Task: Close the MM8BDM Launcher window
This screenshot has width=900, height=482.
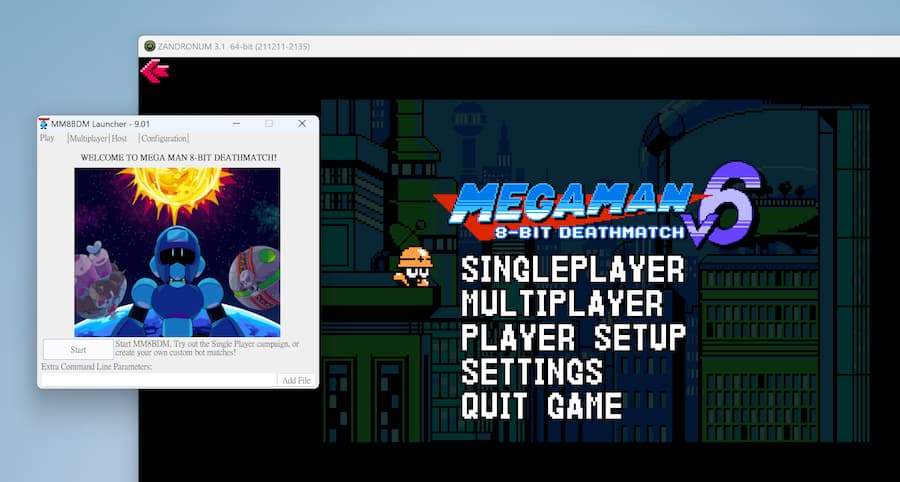Action: [302, 123]
